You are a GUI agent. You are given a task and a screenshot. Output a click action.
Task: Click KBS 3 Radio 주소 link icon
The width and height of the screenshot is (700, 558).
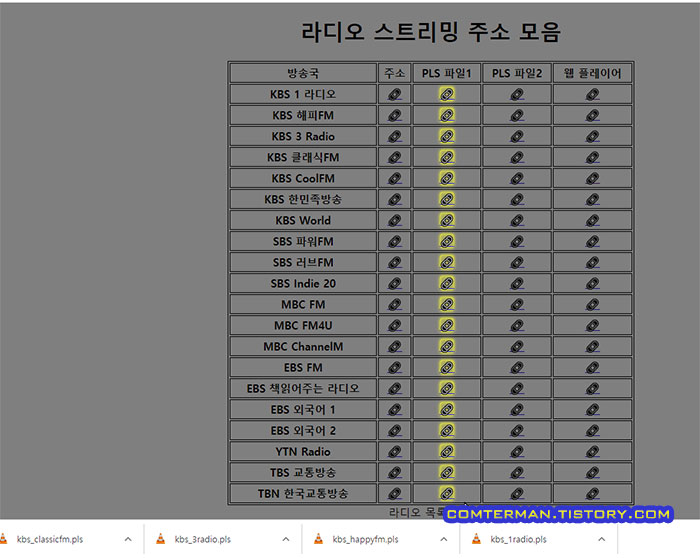[x=395, y=137]
